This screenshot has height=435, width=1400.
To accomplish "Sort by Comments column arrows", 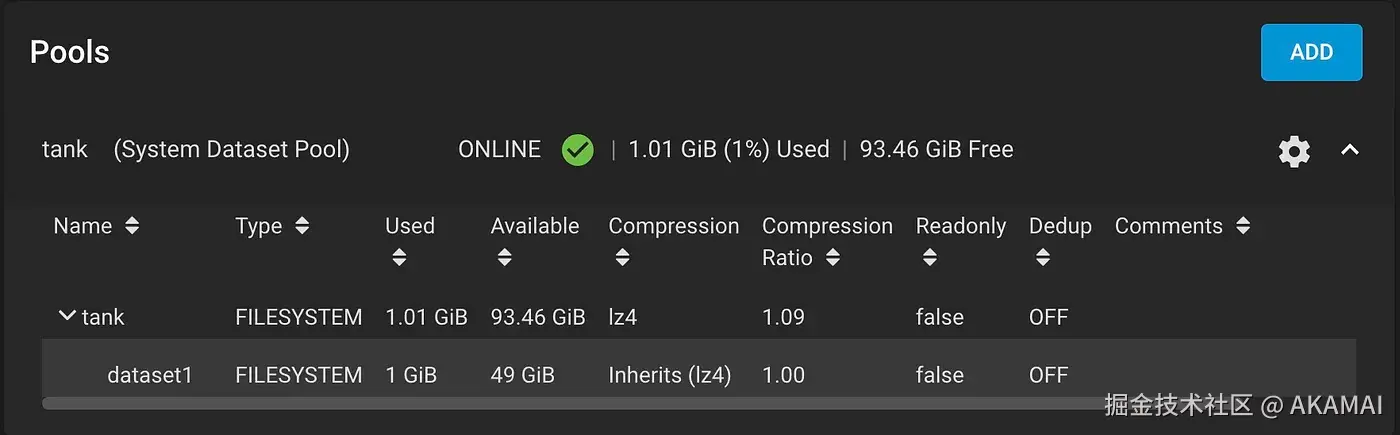I will pos(1243,226).
